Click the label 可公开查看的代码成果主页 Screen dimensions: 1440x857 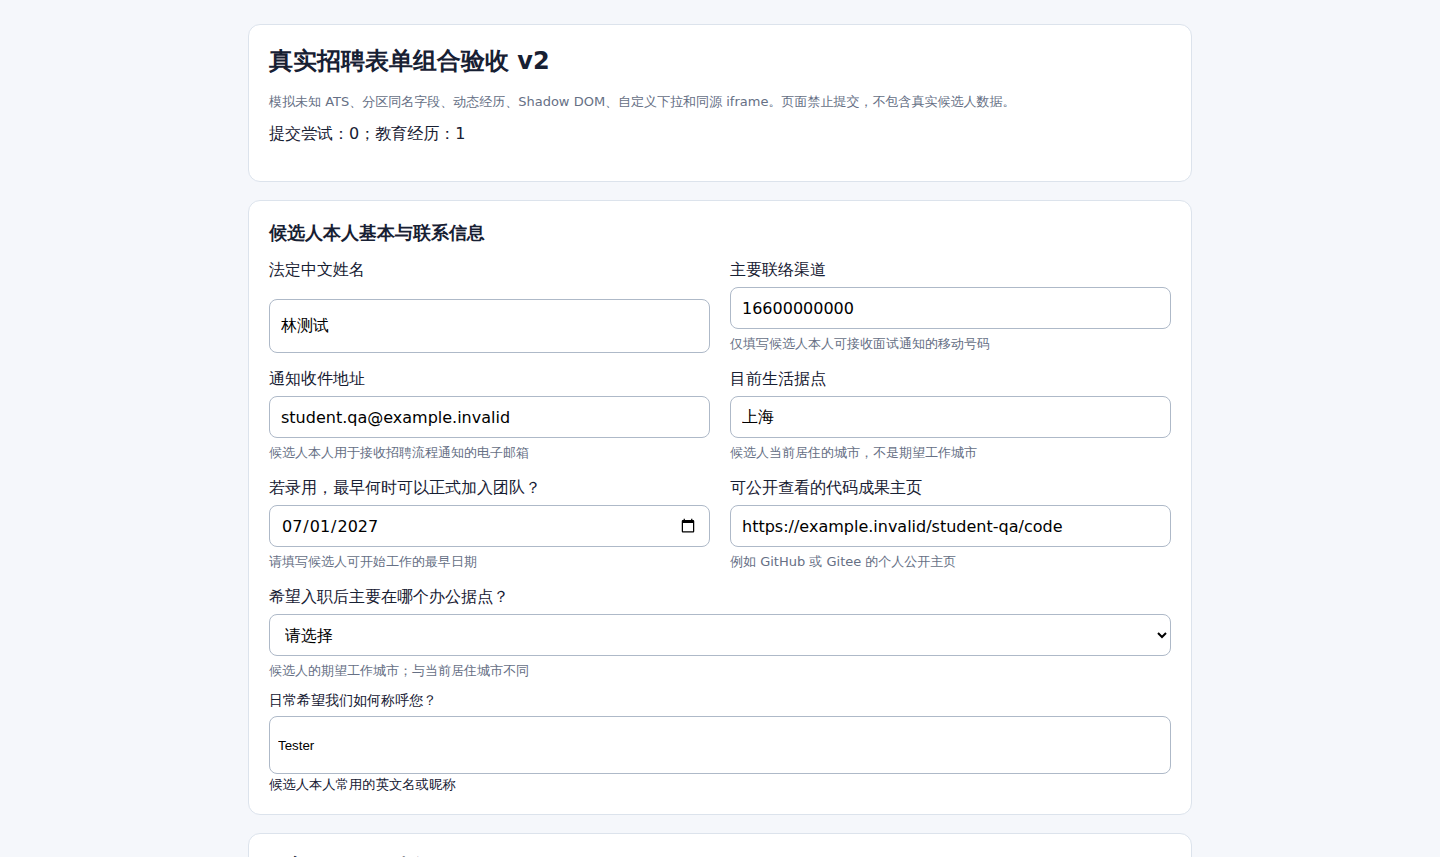tap(826, 488)
